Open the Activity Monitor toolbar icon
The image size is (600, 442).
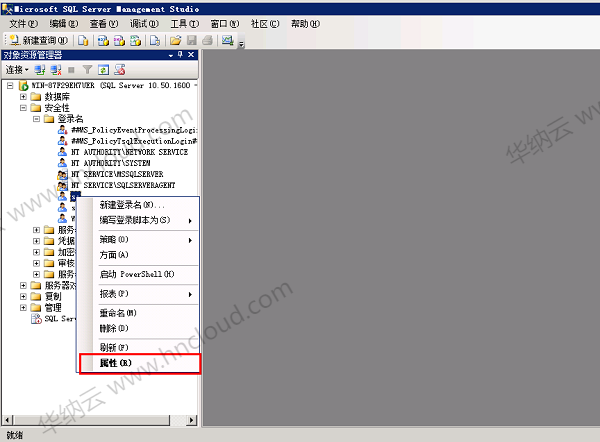(228, 40)
